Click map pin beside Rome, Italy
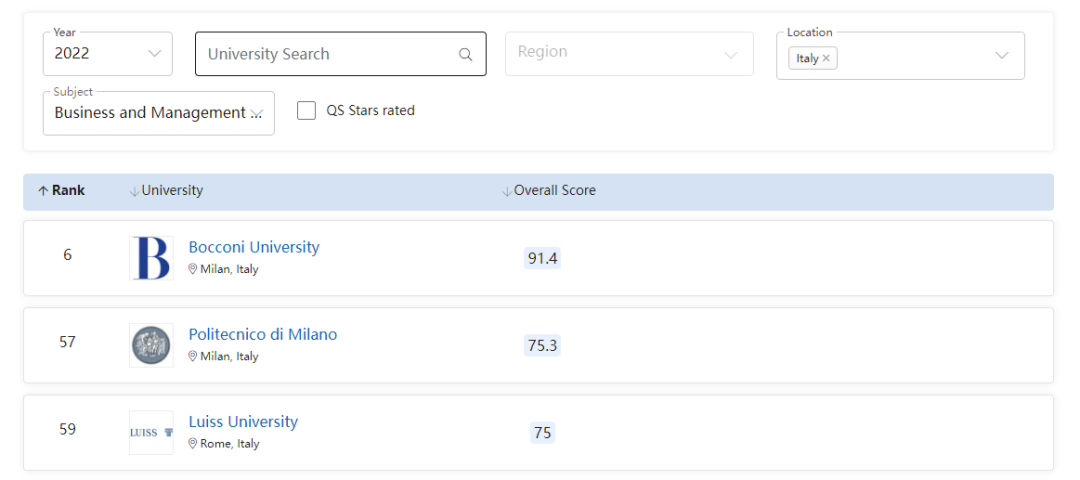The height and width of the screenshot is (480, 1080). point(193,444)
